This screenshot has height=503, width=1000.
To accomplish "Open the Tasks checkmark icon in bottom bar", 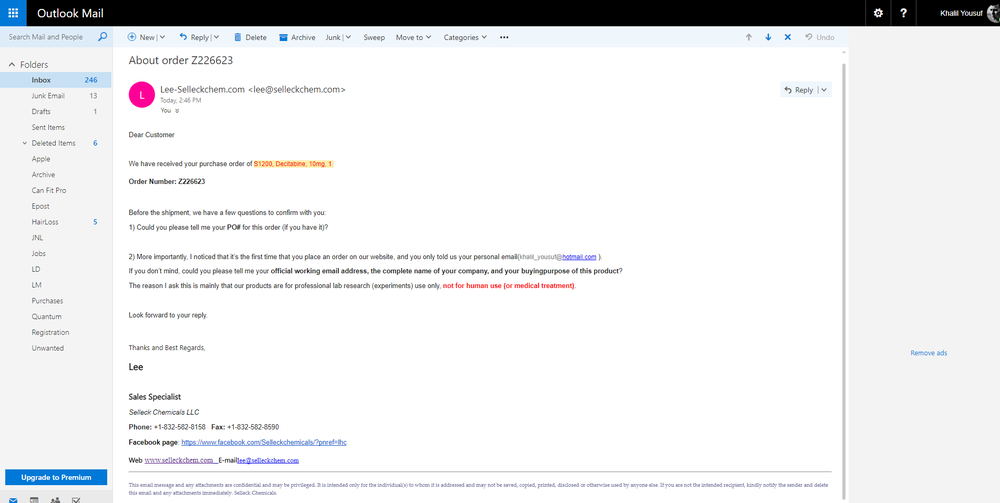I will (x=77, y=498).
